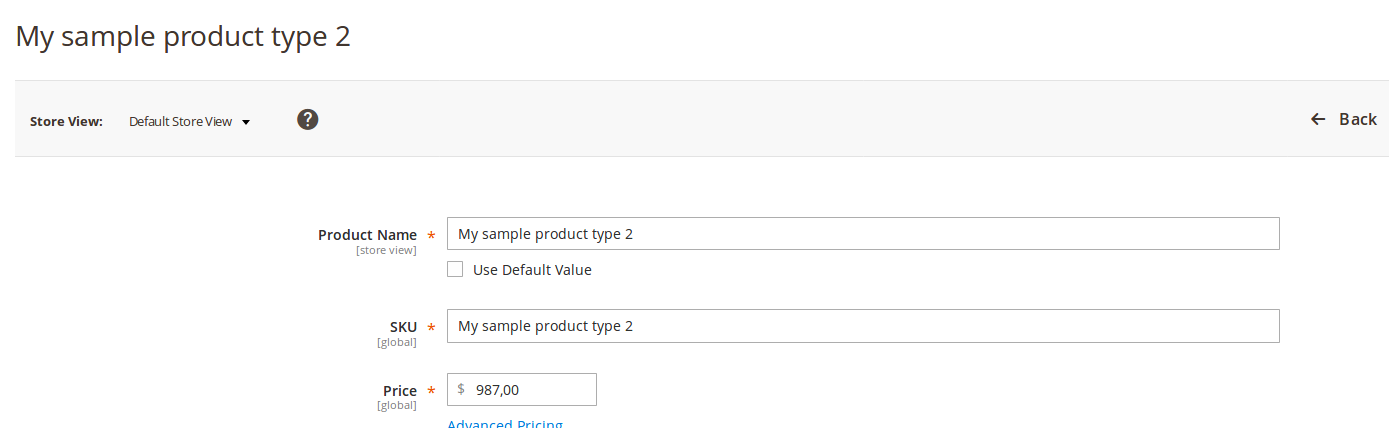1389x428 pixels.
Task: Click the Store View label
Action: coord(66,122)
